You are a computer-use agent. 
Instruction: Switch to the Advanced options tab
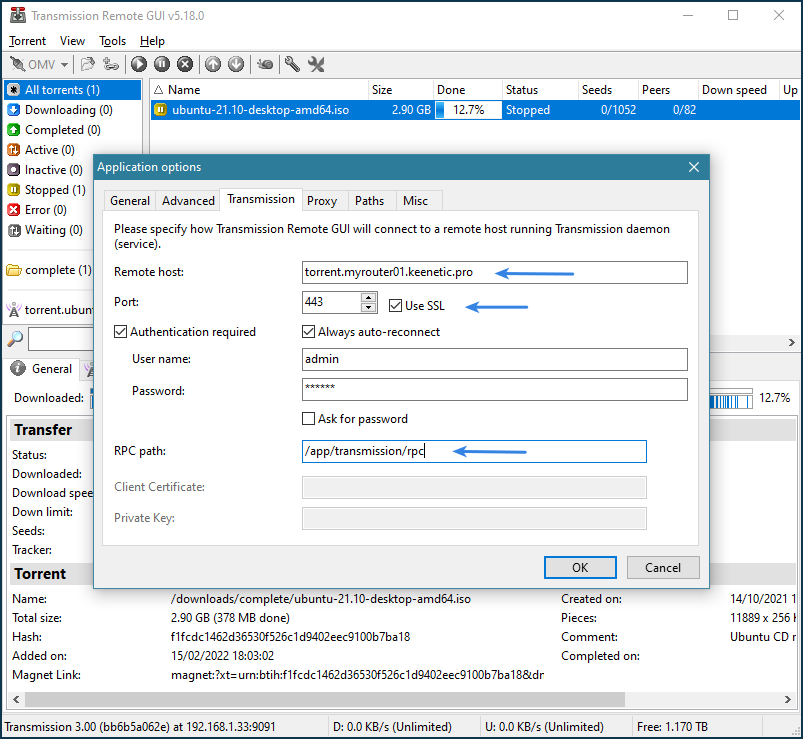coord(188,201)
